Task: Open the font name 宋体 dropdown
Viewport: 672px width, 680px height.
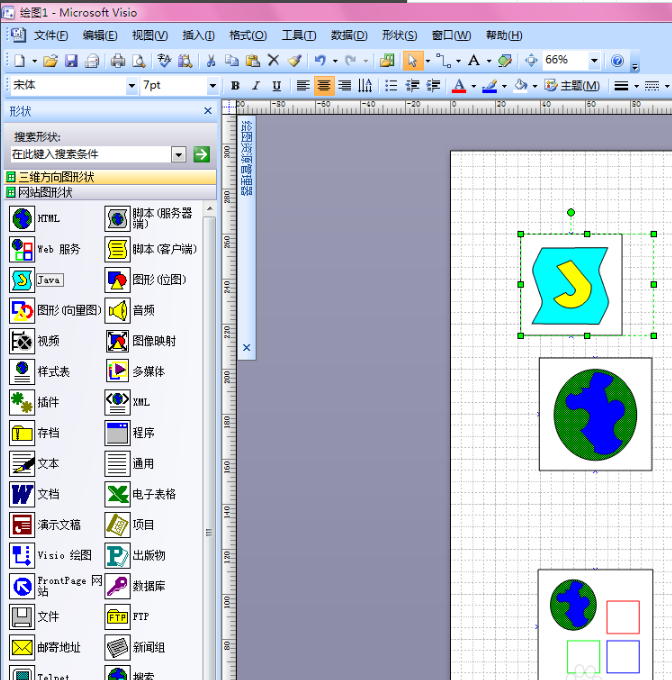Action: 131,86
